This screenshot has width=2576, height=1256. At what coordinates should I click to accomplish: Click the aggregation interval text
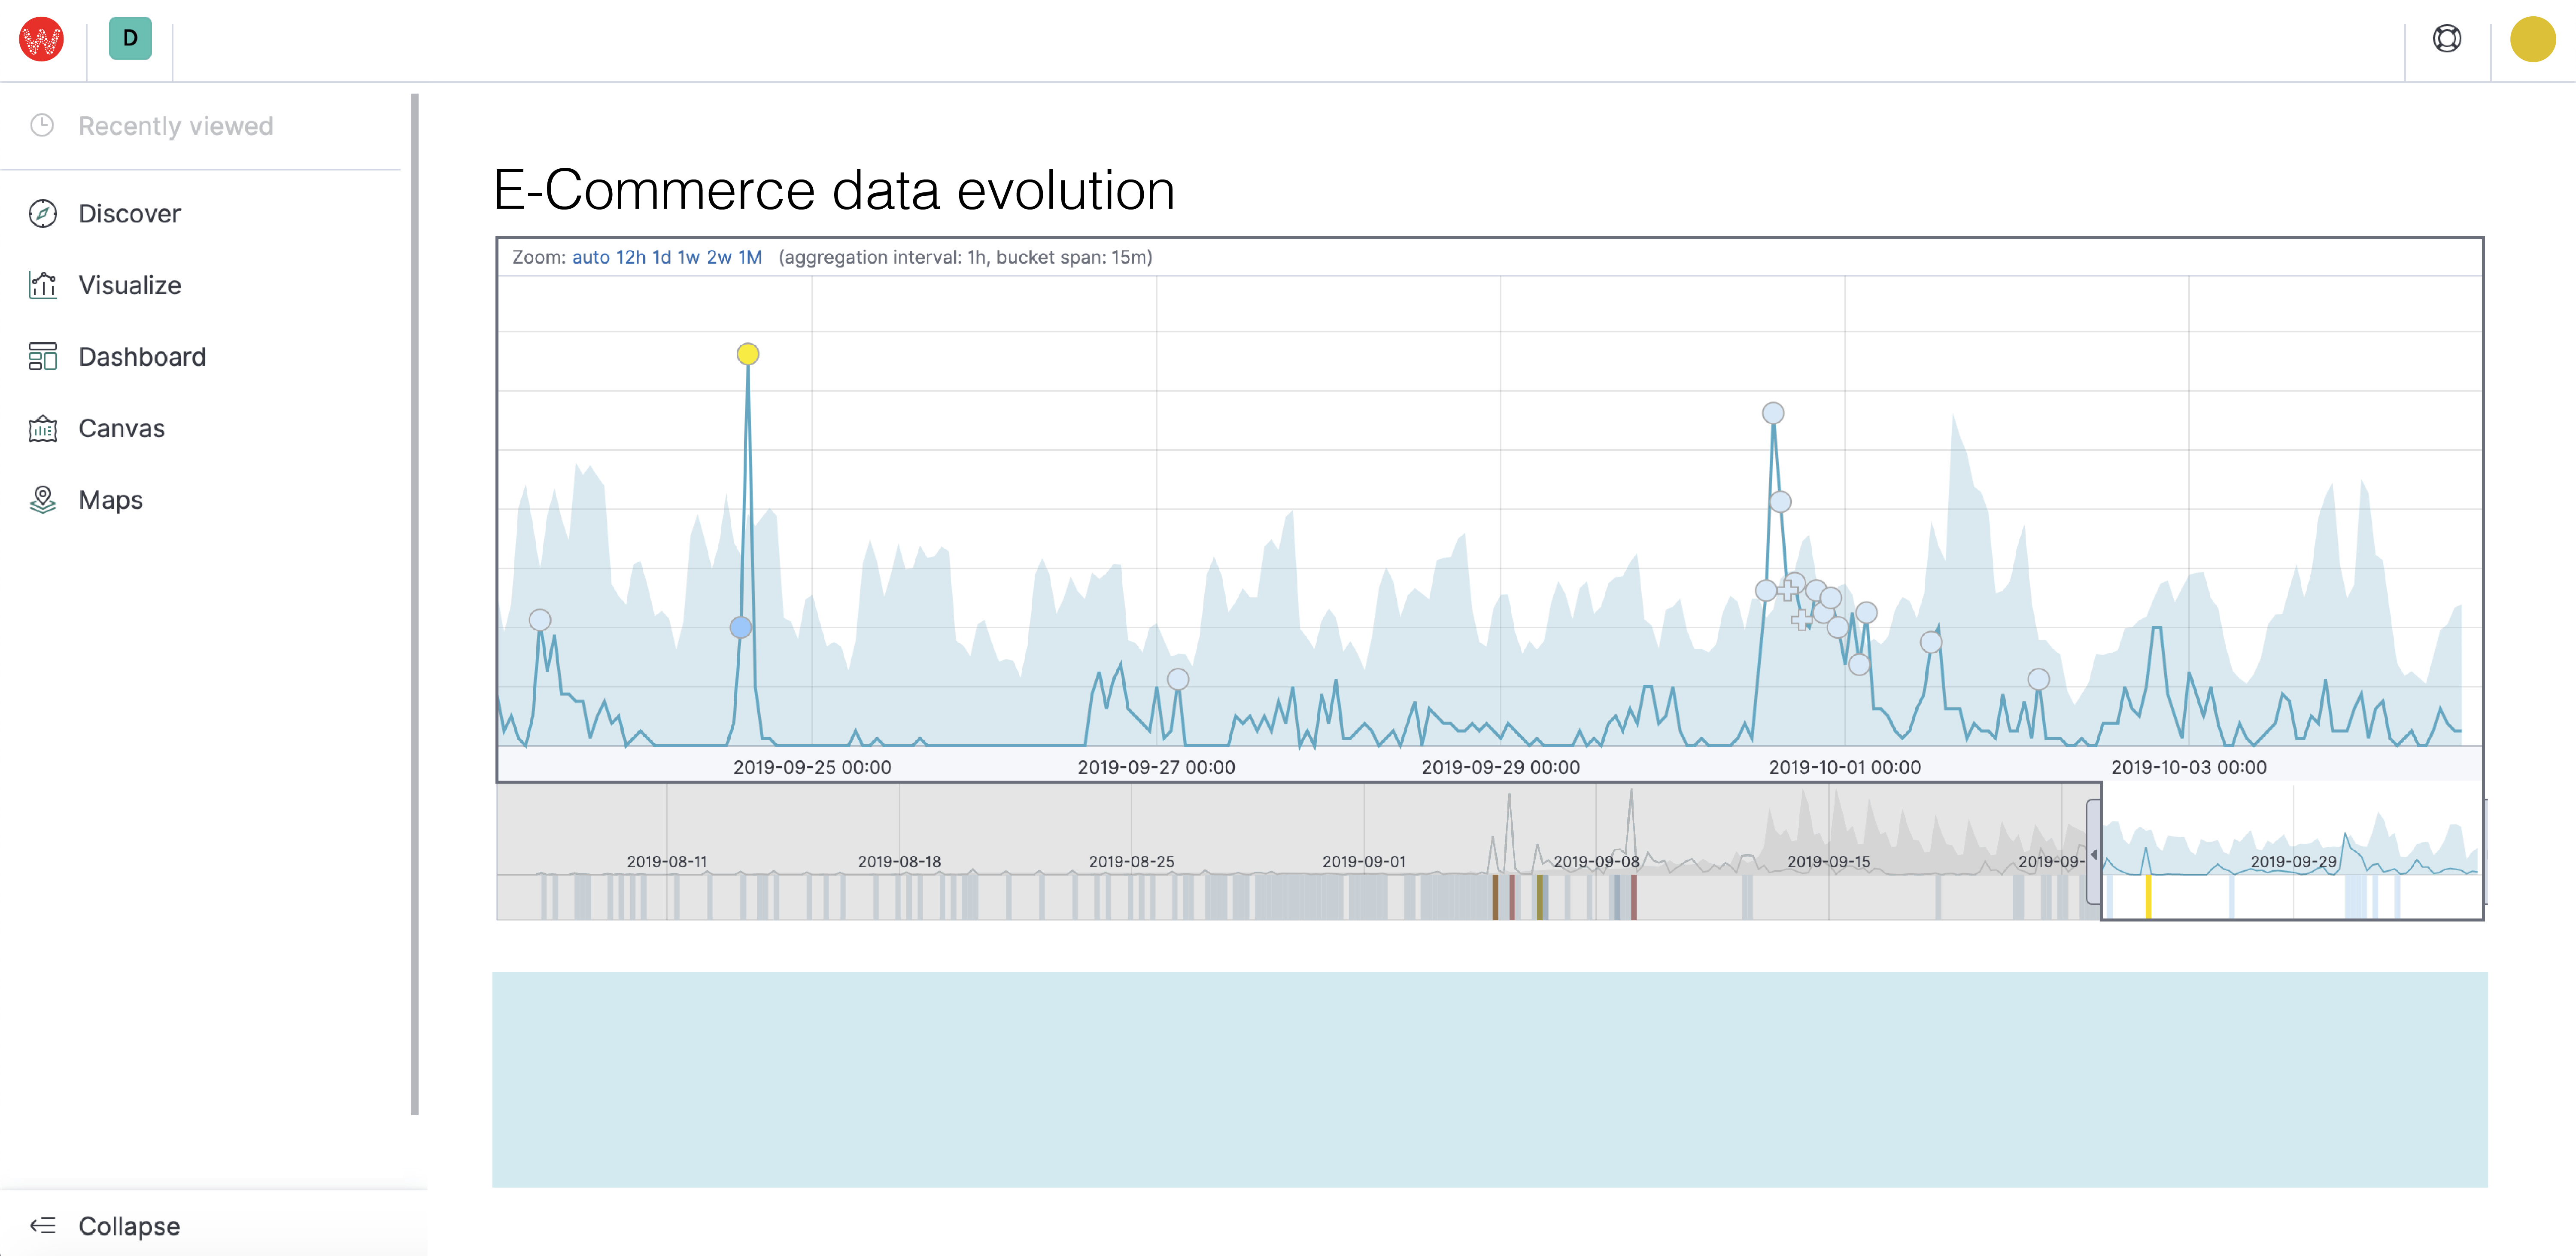965,257
